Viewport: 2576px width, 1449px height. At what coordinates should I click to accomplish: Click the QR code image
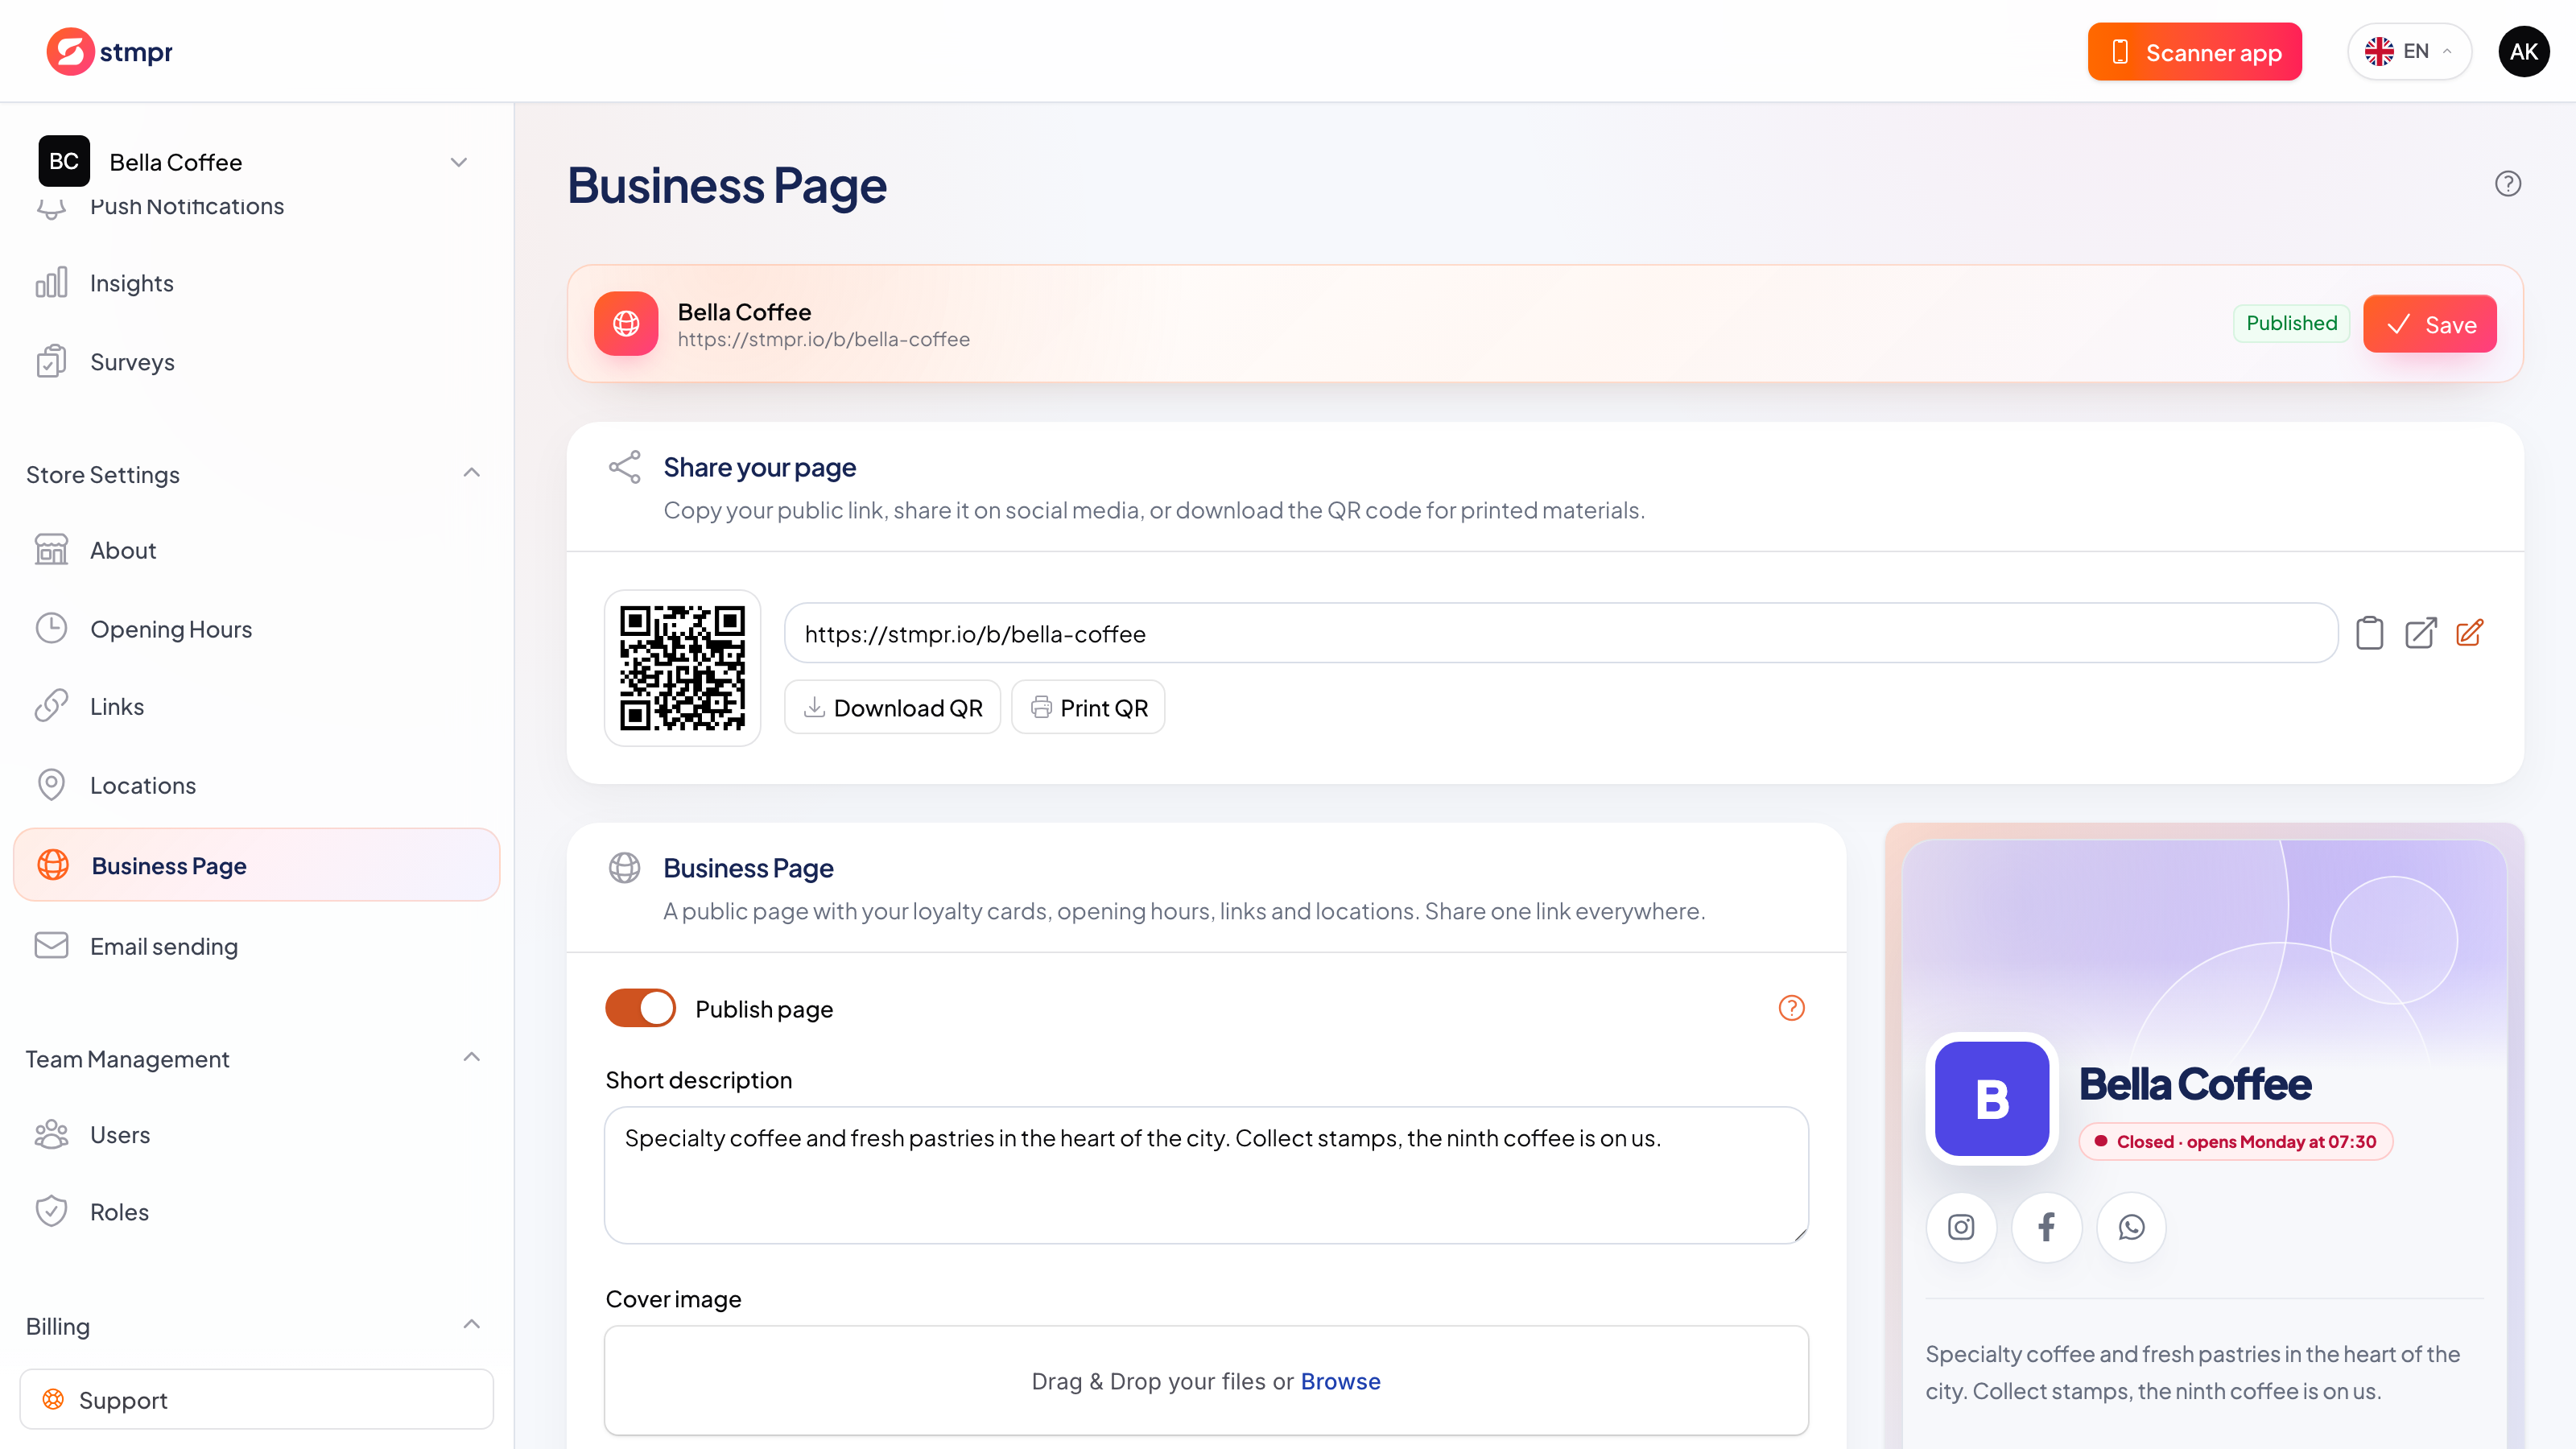coord(683,668)
